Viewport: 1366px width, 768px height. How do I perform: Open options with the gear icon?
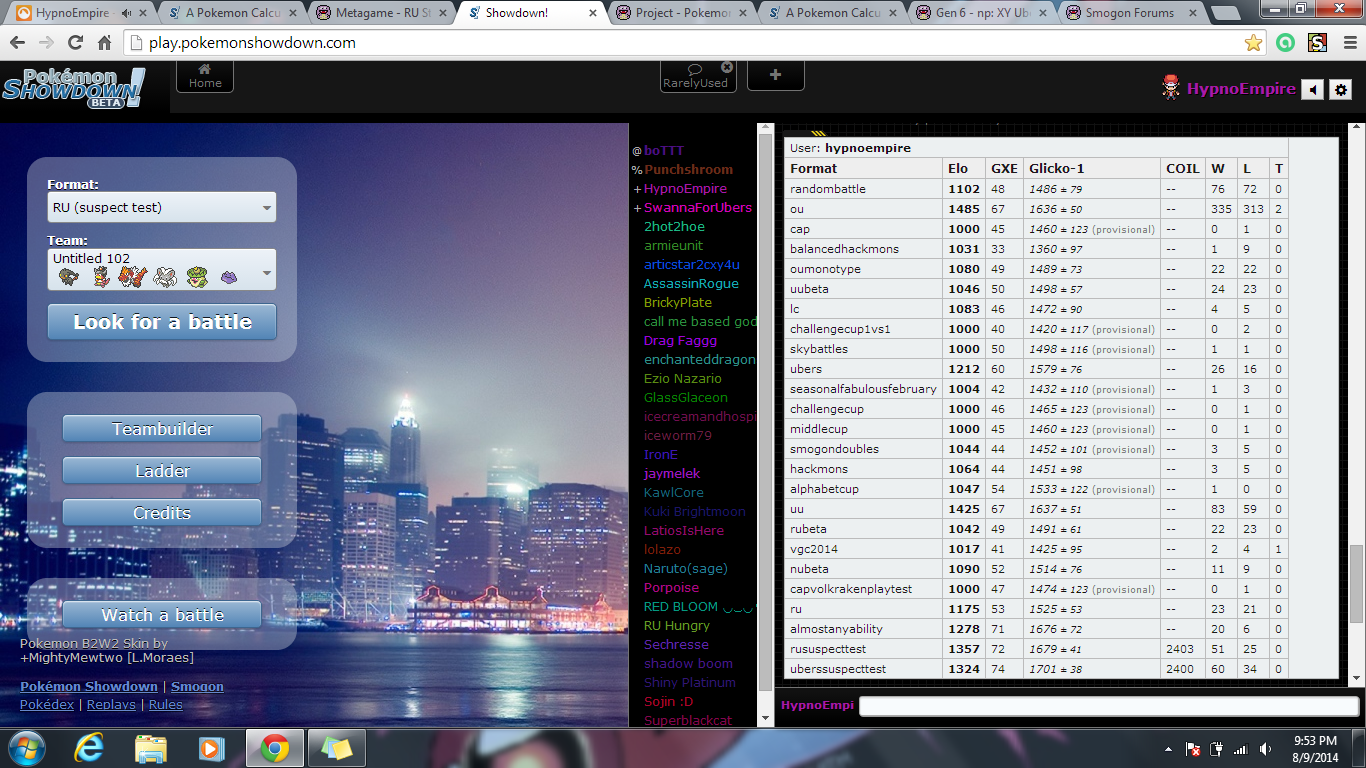(1341, 89)
